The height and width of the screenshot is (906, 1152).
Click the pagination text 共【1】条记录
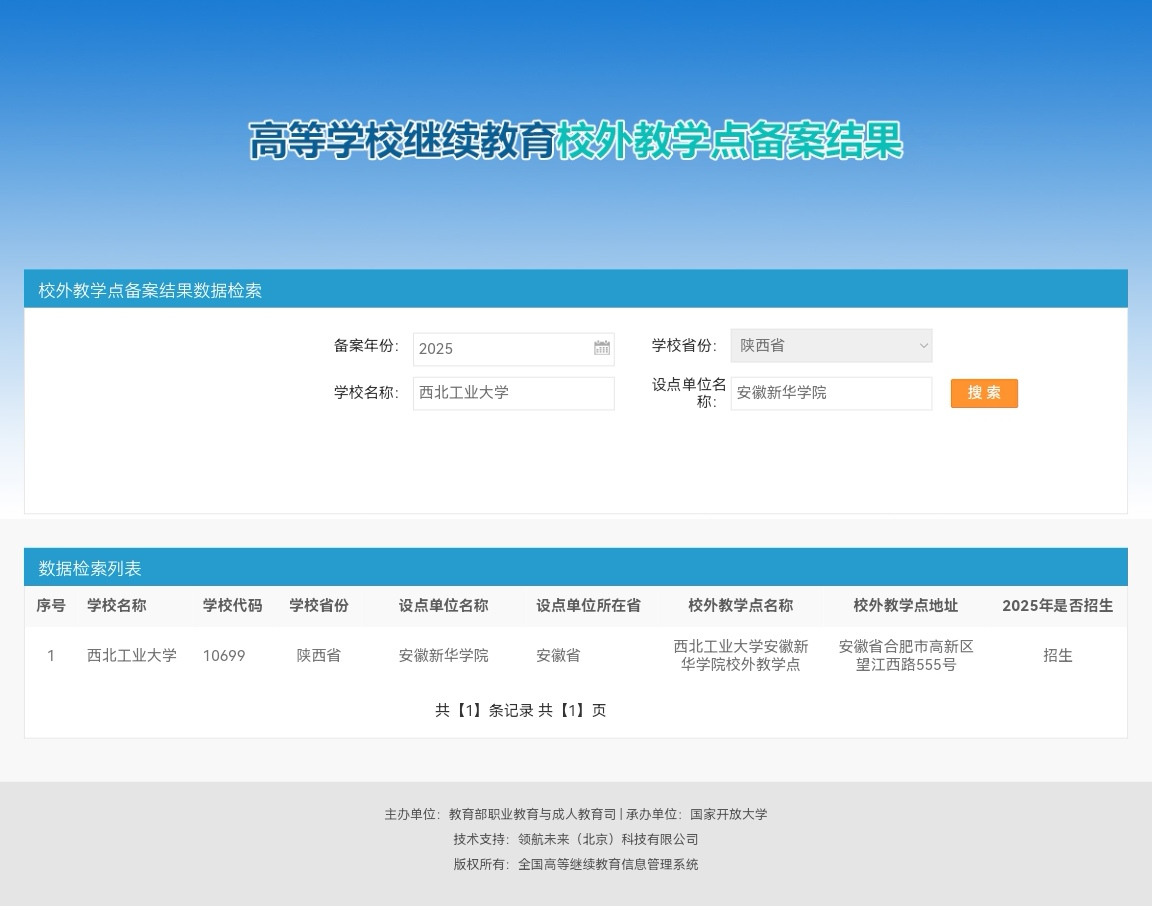pos(484,710)
